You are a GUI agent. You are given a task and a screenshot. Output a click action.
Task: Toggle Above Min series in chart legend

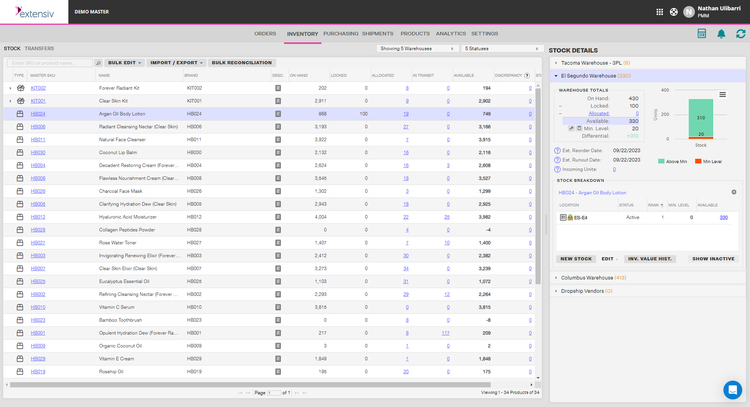673,162
